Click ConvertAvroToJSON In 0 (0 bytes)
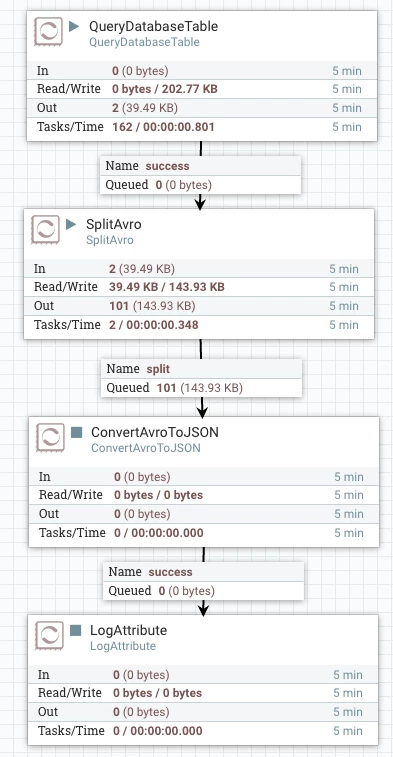The image size is (393, 757). point(204,477)
